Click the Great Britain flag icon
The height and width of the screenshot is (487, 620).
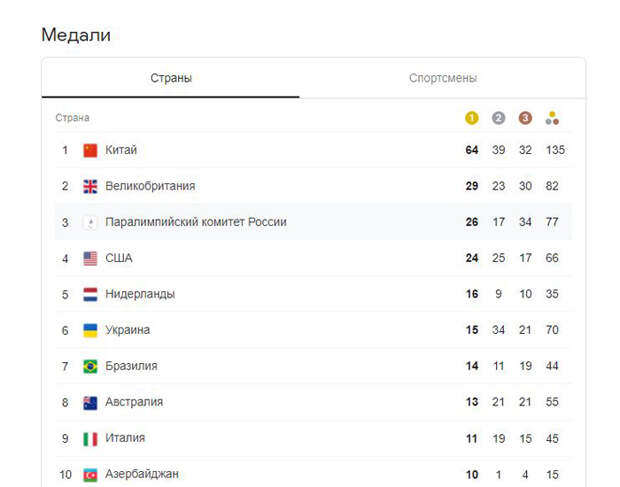[x=90, y=186]
